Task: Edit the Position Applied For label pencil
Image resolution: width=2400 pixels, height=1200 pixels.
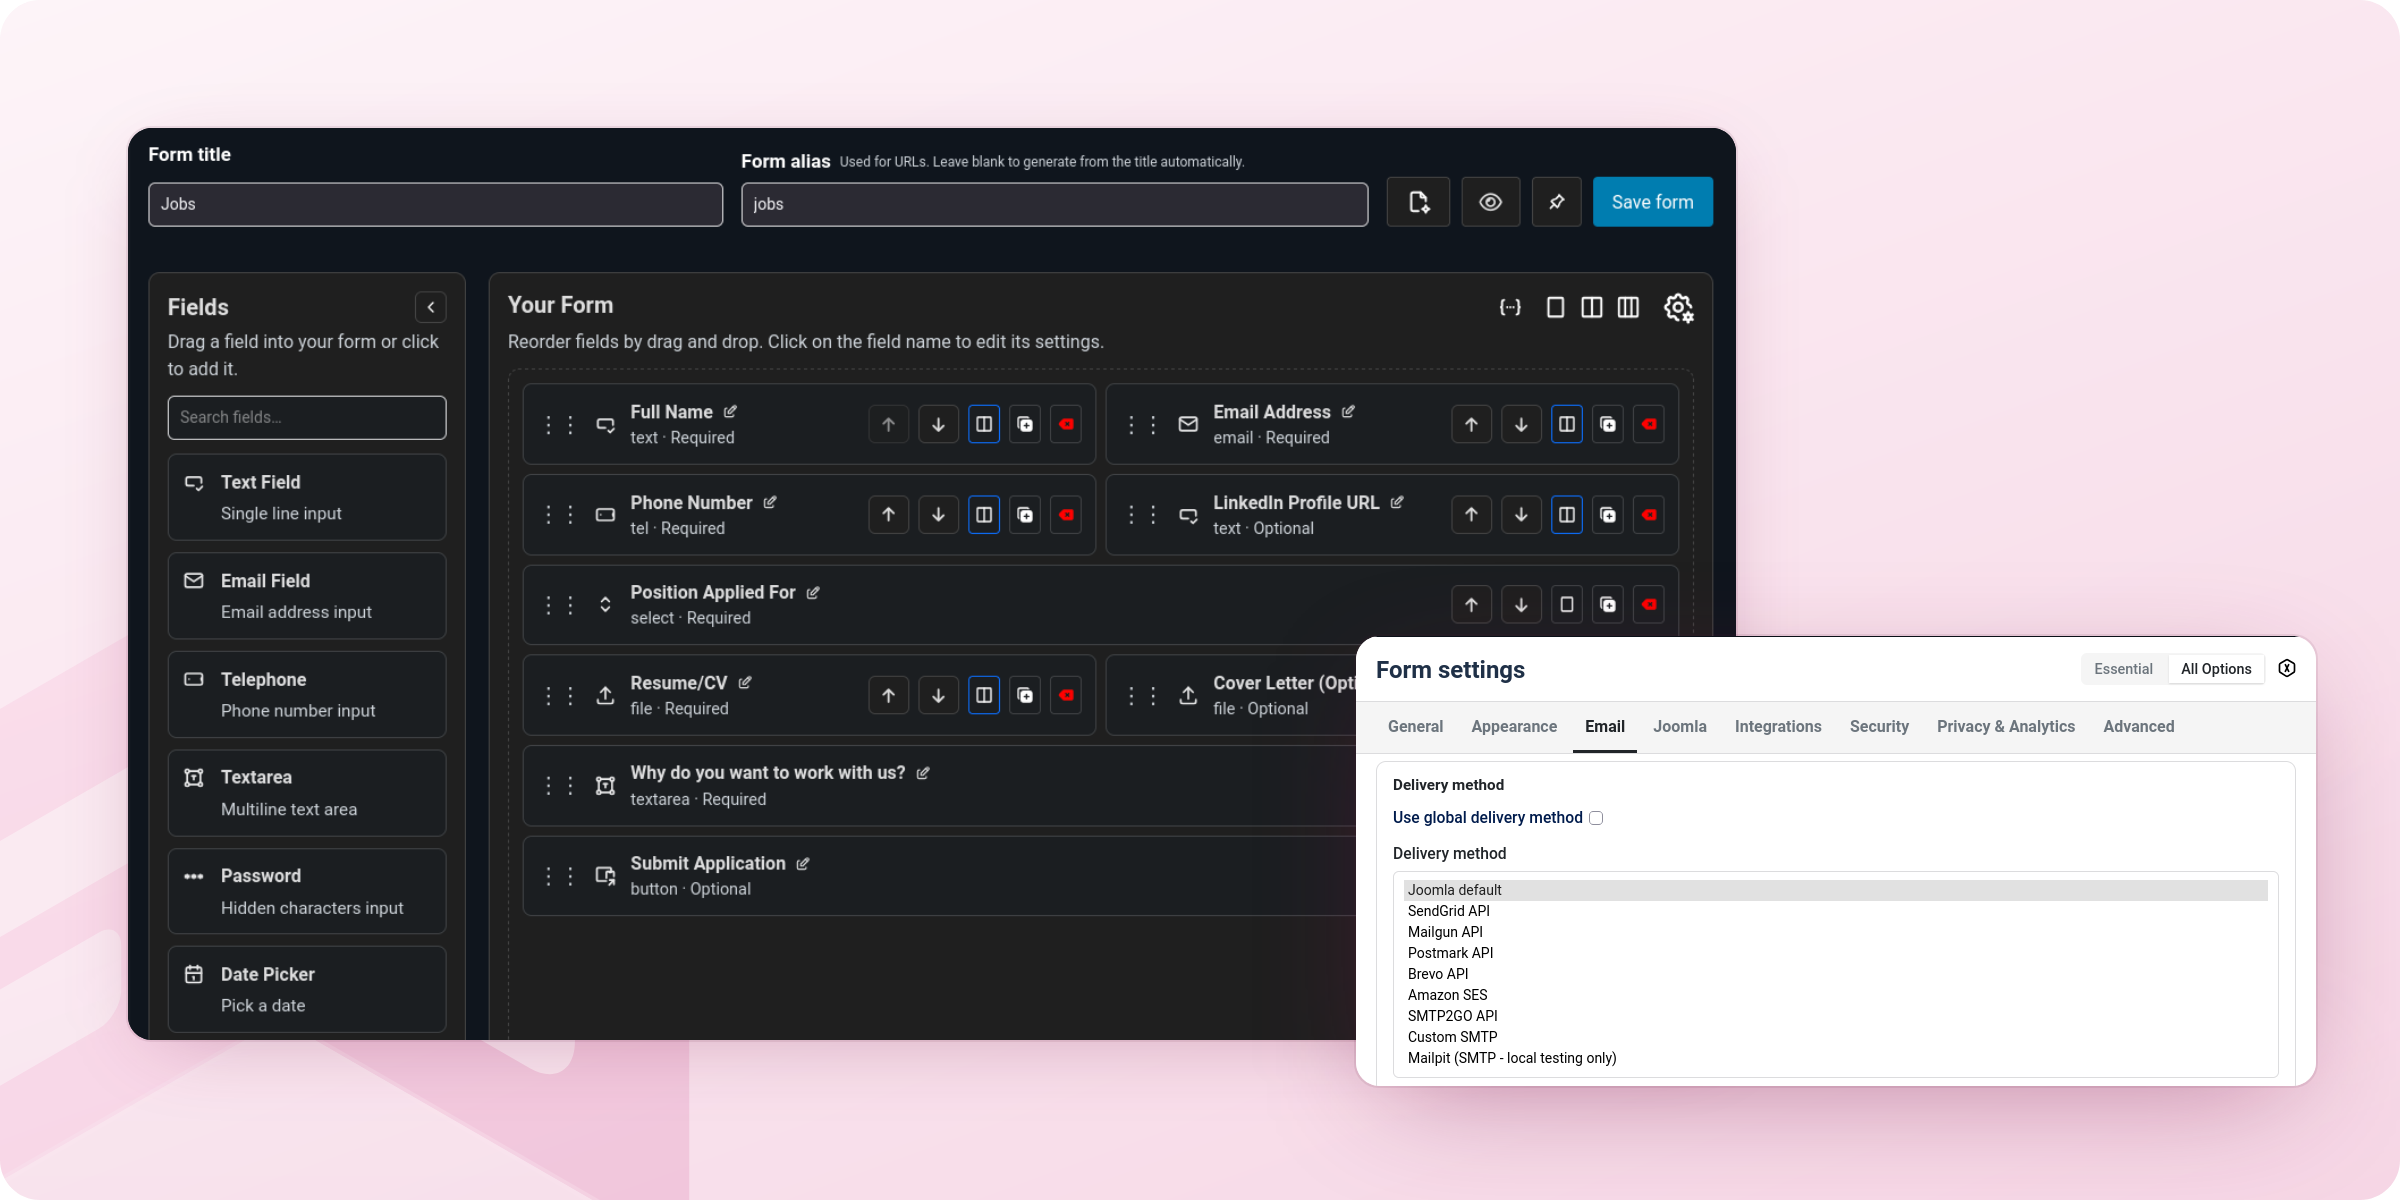Action: coord(813,593)
